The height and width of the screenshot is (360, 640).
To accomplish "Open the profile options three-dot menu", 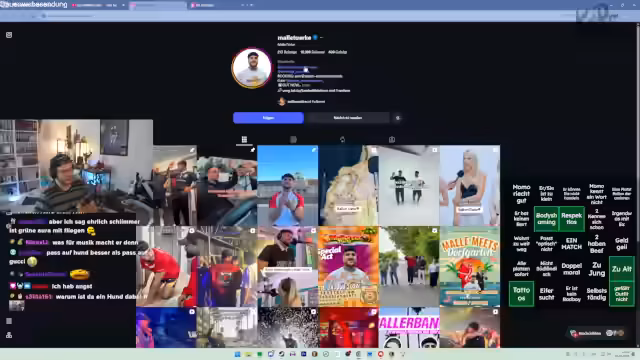I will click(322, 38).
